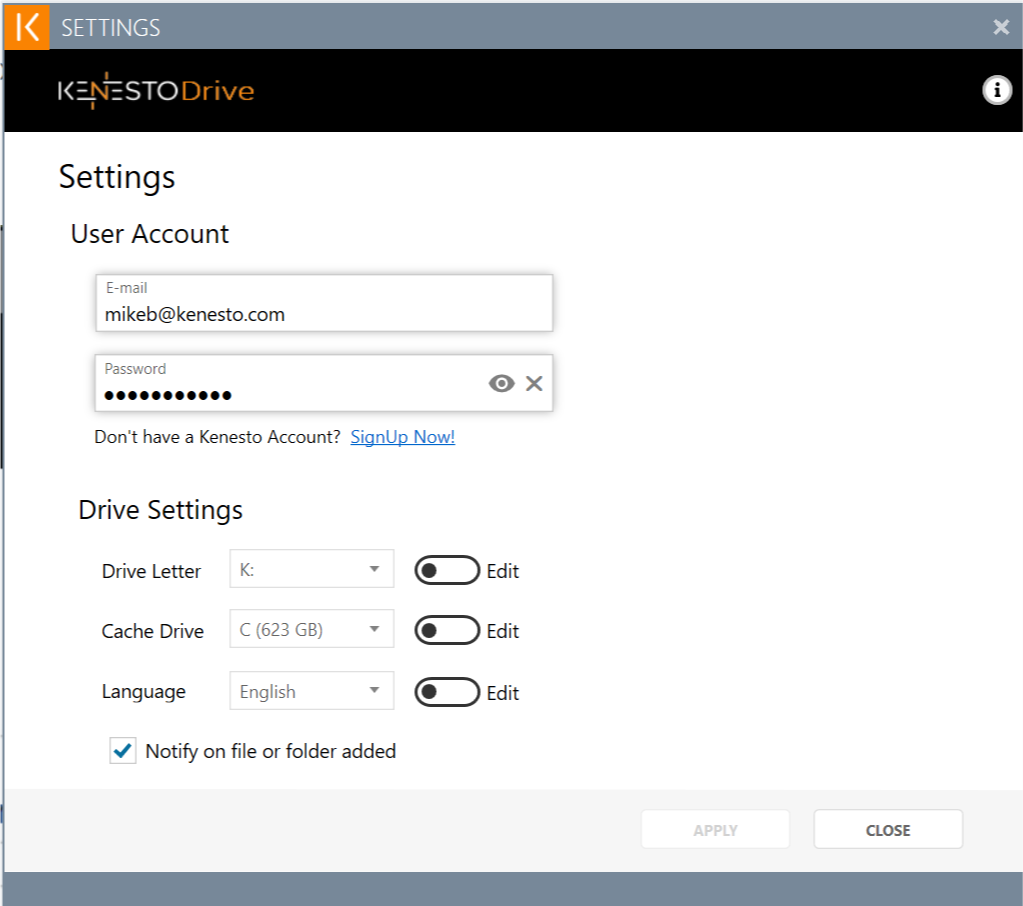Click the APPLY button
This screenshot has height=906, width=1023.
tap(715, 830)
